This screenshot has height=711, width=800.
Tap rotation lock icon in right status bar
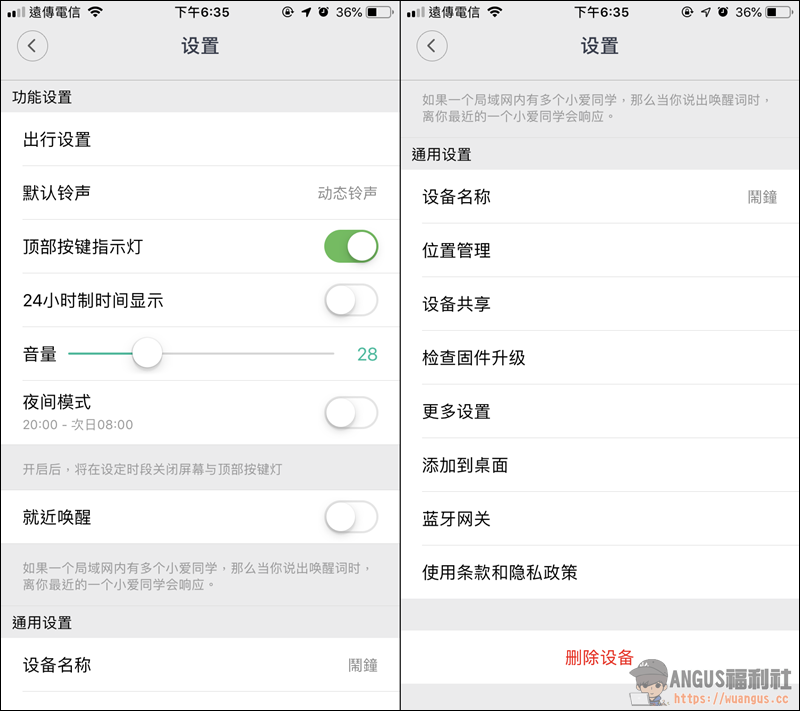pos(687,12)
